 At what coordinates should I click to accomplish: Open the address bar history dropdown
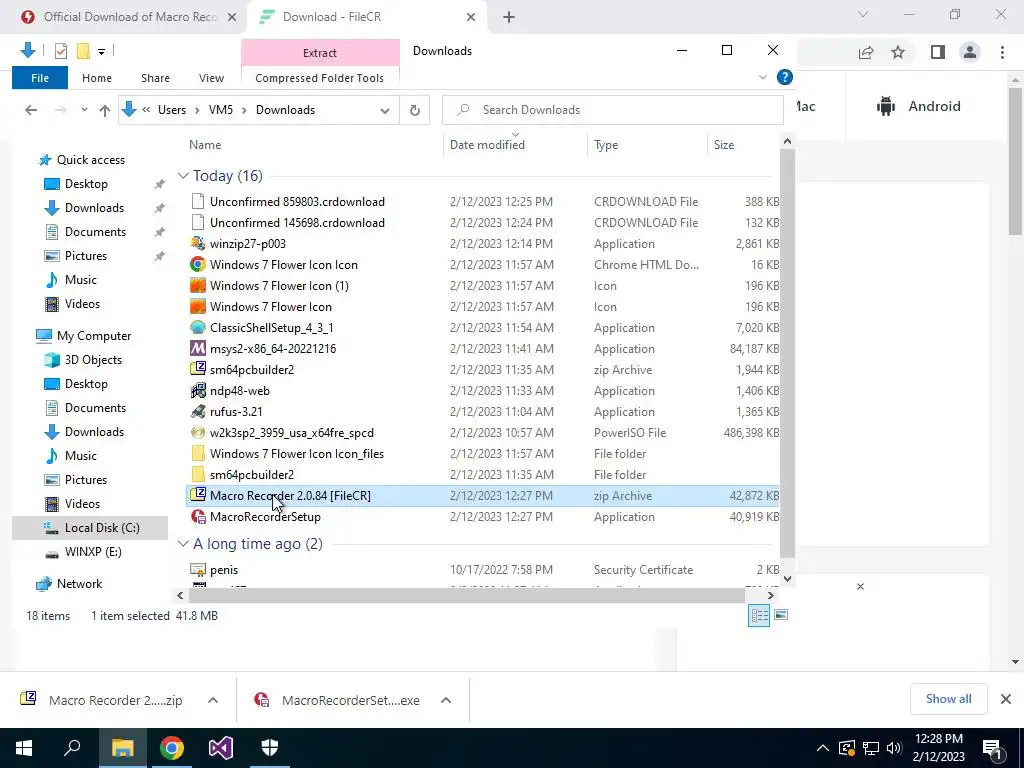[385, 110]
